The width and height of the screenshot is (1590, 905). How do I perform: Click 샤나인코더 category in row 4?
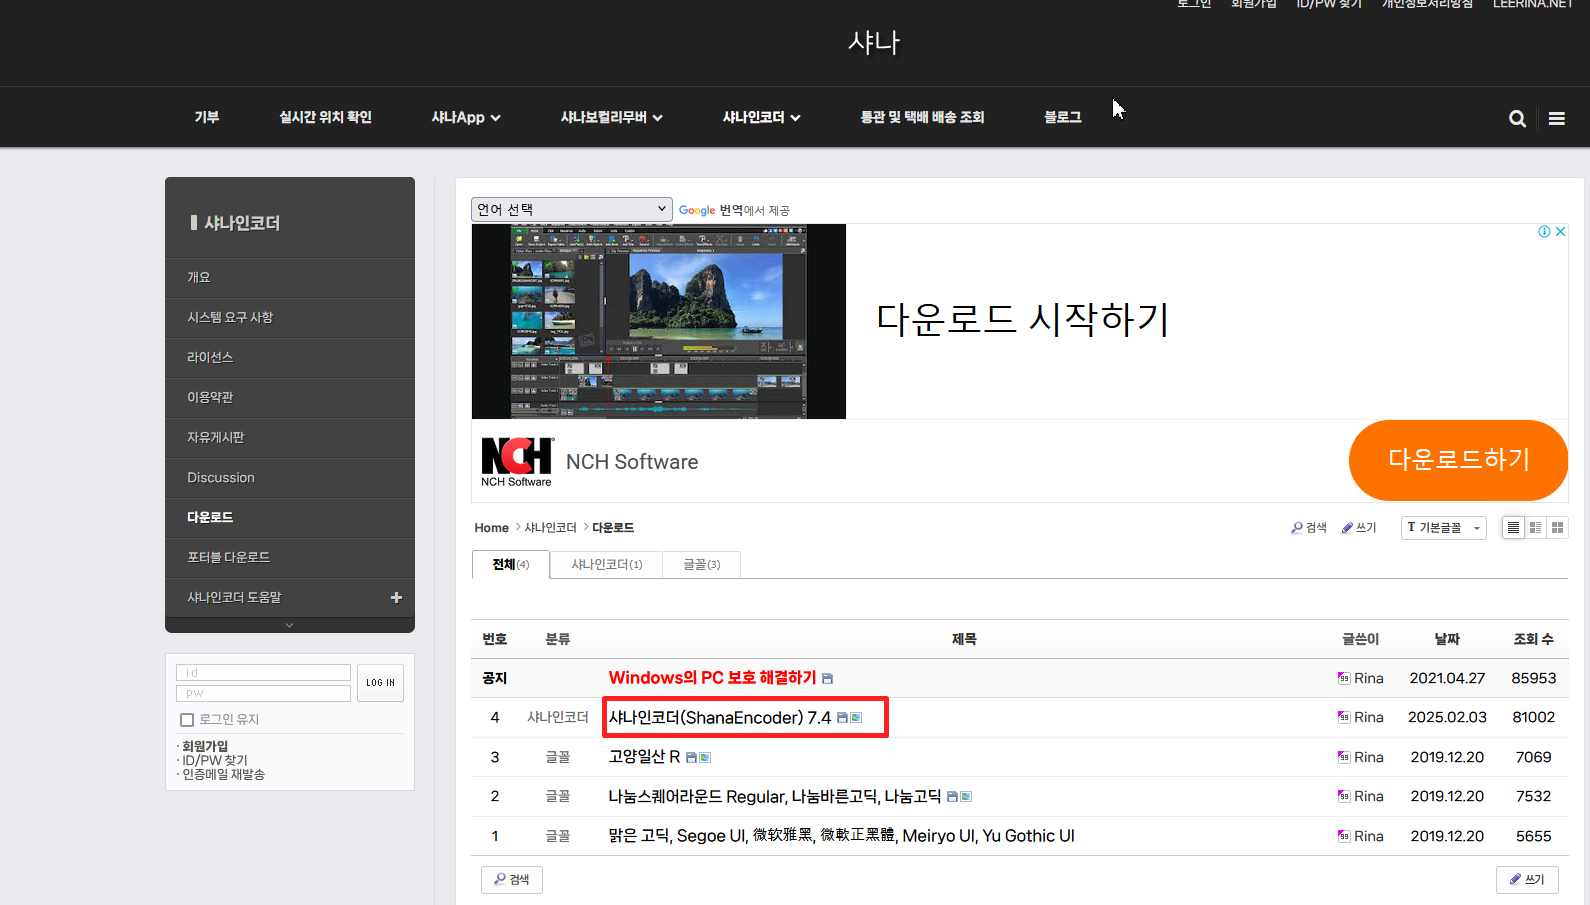558,717
